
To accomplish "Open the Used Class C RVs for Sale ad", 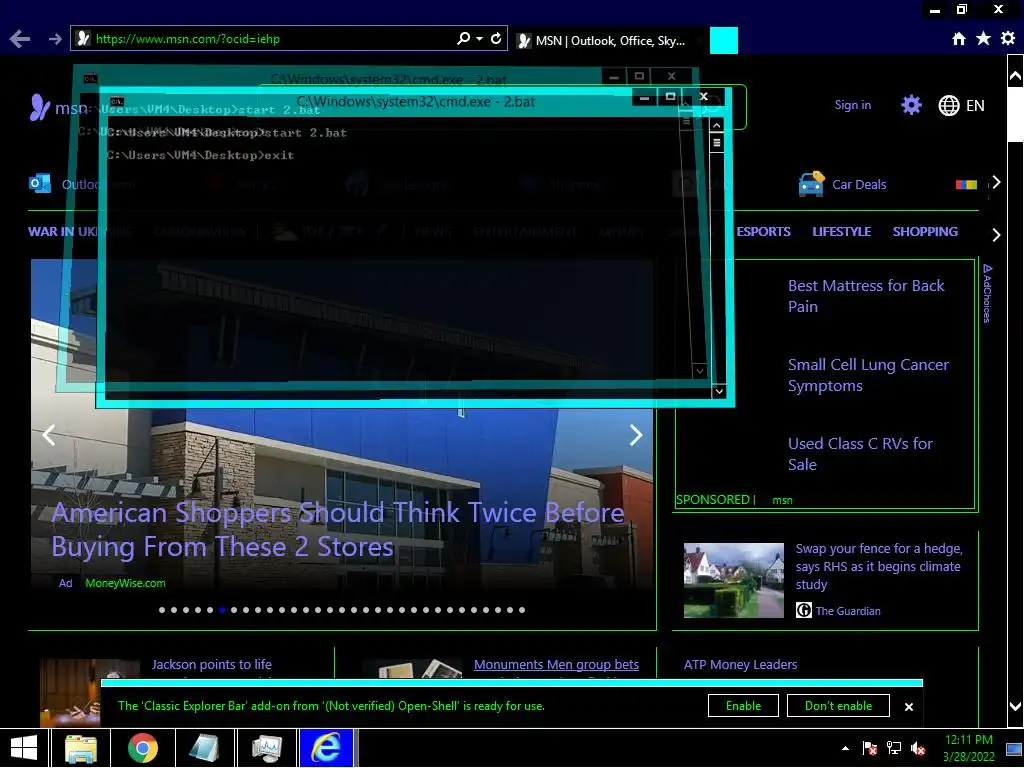I will point(860,454).
